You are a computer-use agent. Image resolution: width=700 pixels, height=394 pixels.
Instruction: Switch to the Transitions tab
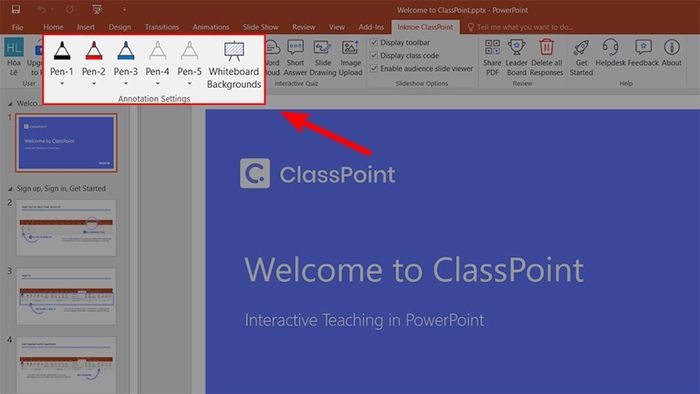[162, 27]
